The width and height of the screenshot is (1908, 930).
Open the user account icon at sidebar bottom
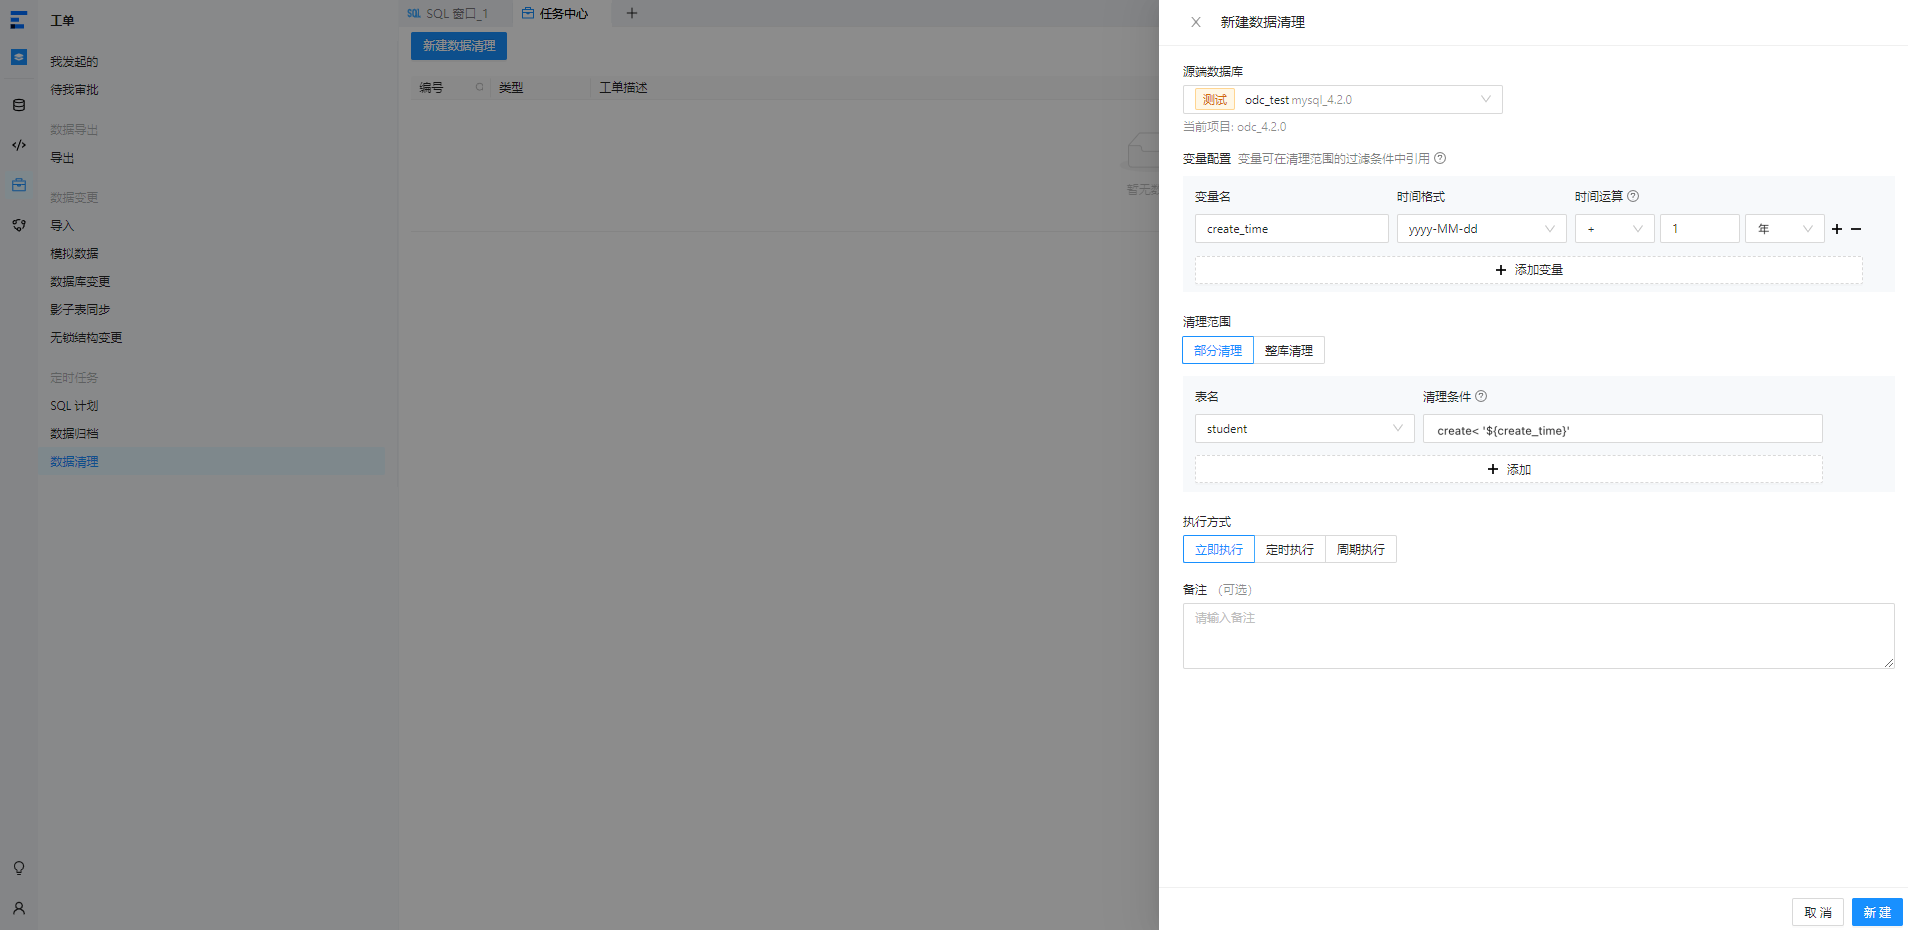19,908
